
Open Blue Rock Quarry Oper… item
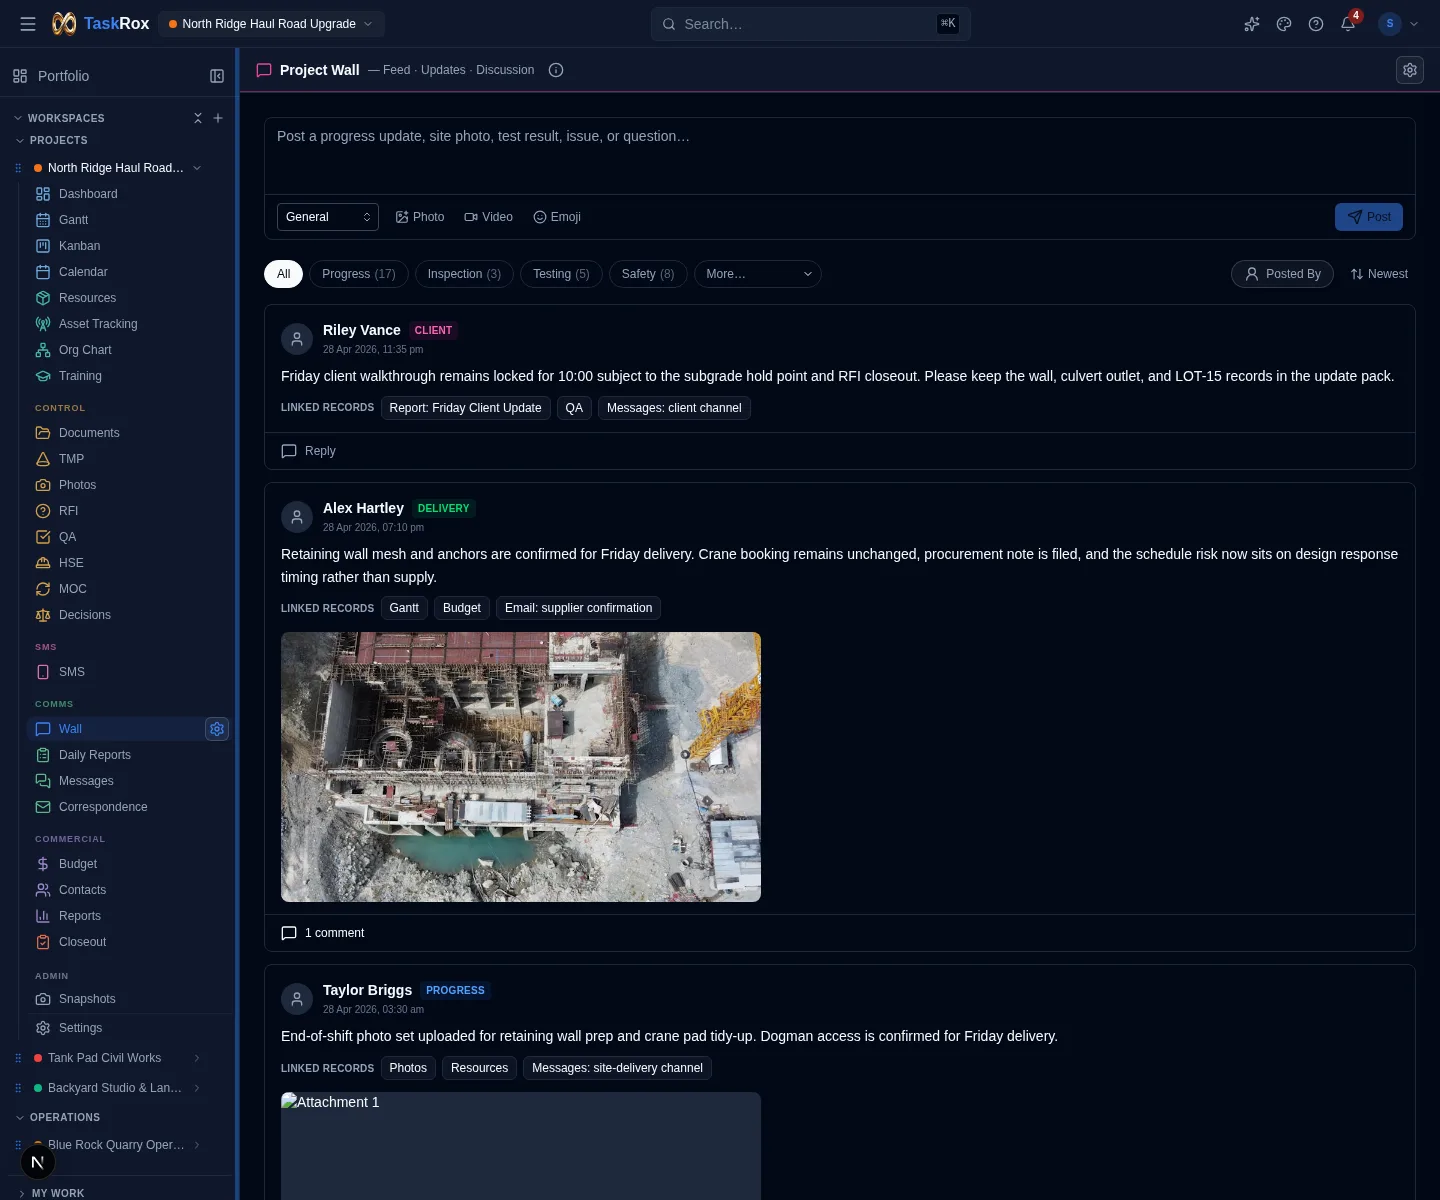[x=116, y=1145]
